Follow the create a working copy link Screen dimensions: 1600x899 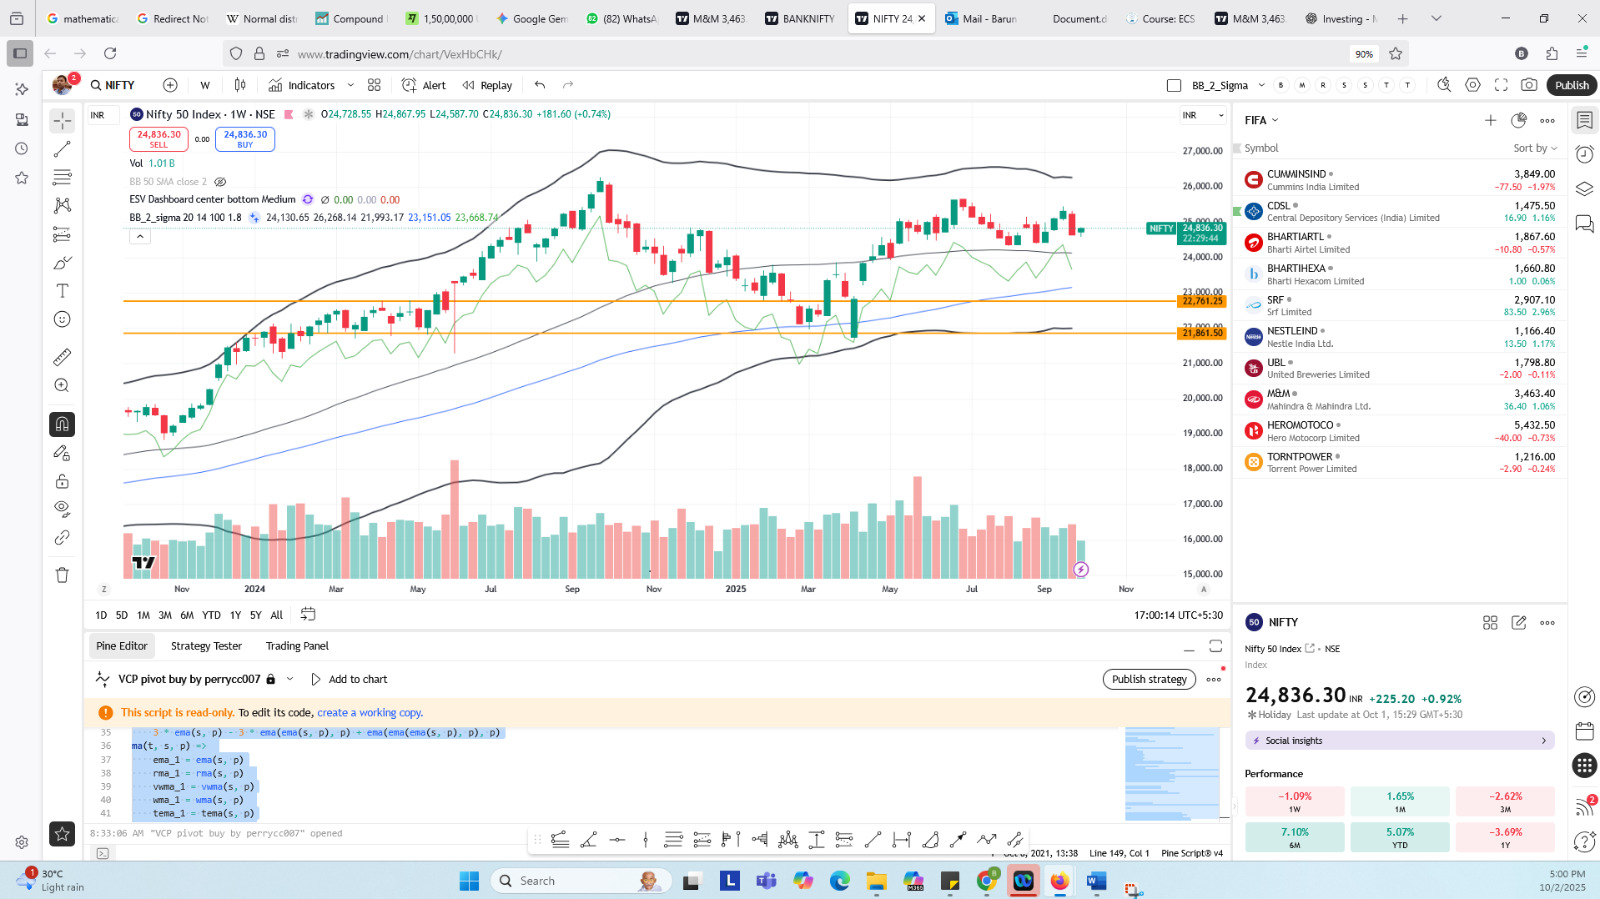[x=370, y=713]
